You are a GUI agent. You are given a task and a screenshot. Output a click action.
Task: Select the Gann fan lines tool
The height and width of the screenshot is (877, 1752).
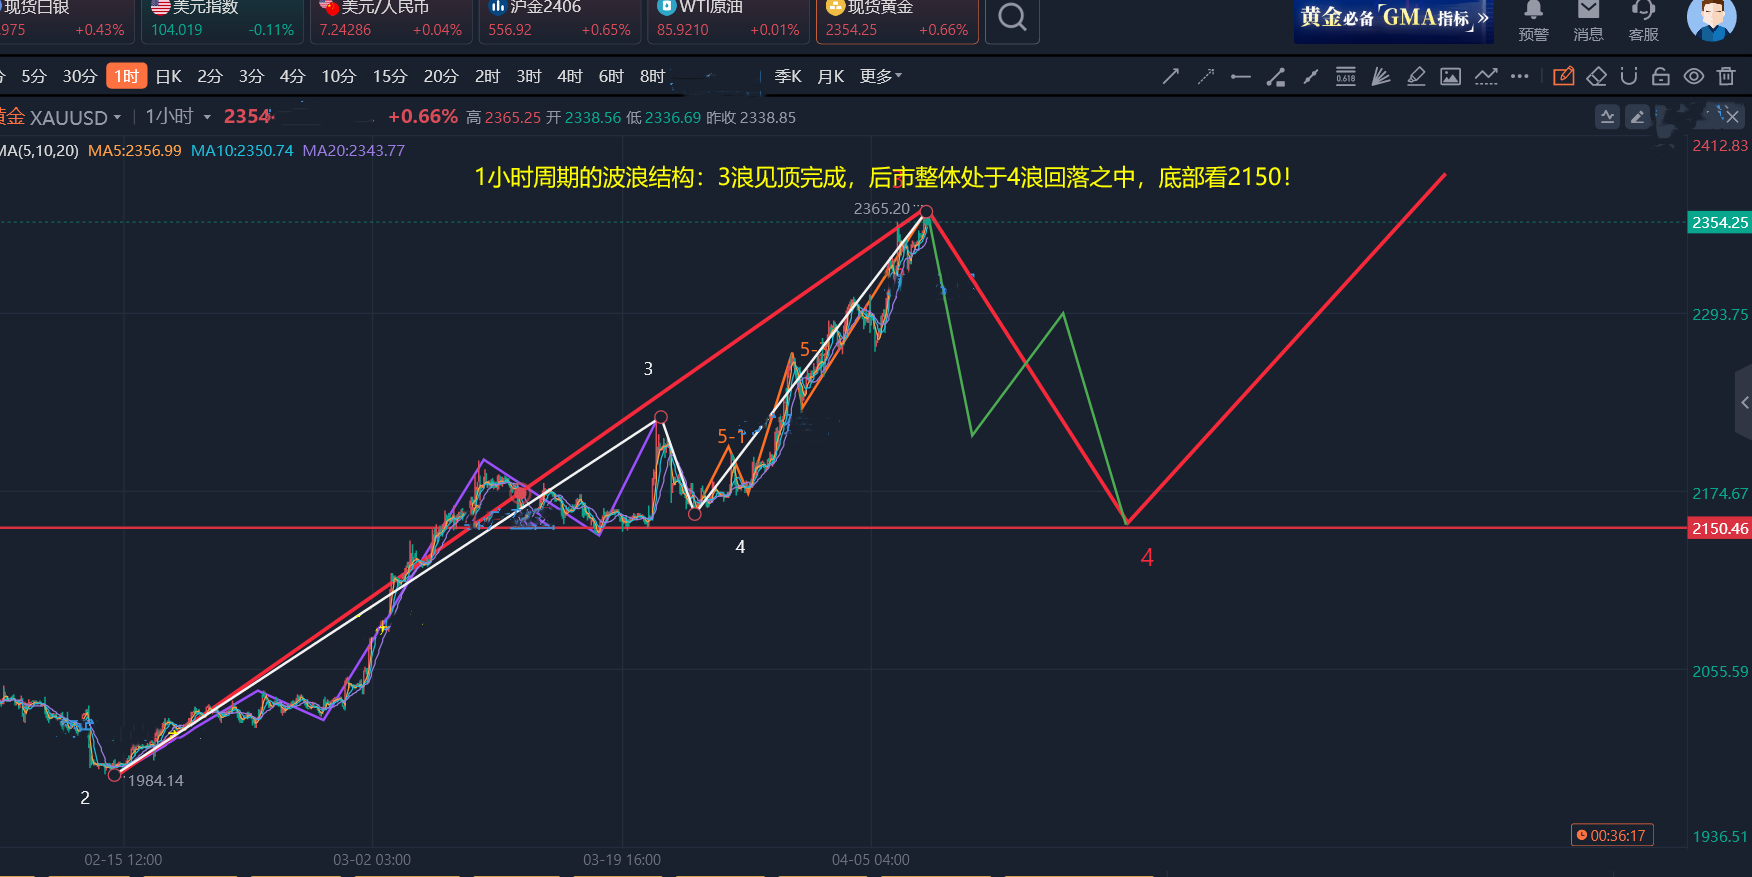[x=1381, y=76]
